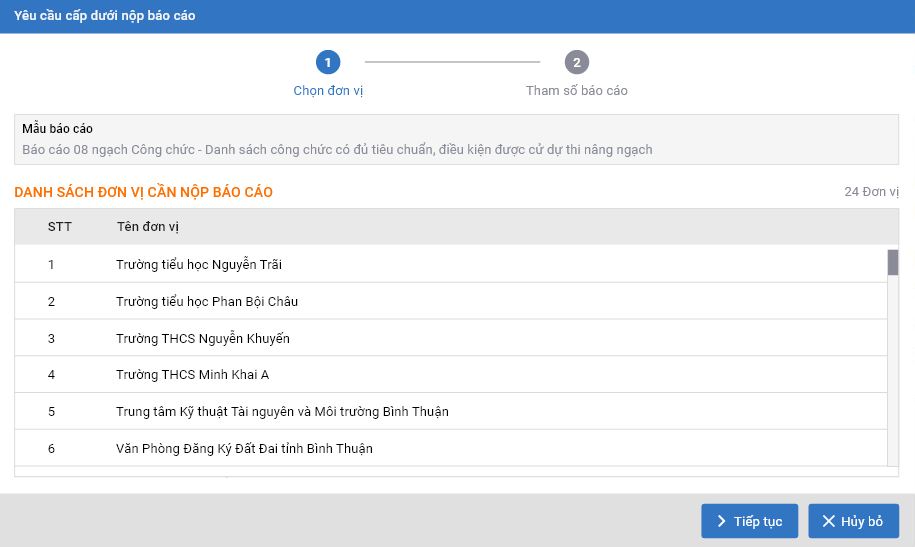915x547 pixels.
Task: Click 'Văn Phòng Đăng Ký Đất Đai' row
Action: tap(244, 449)
